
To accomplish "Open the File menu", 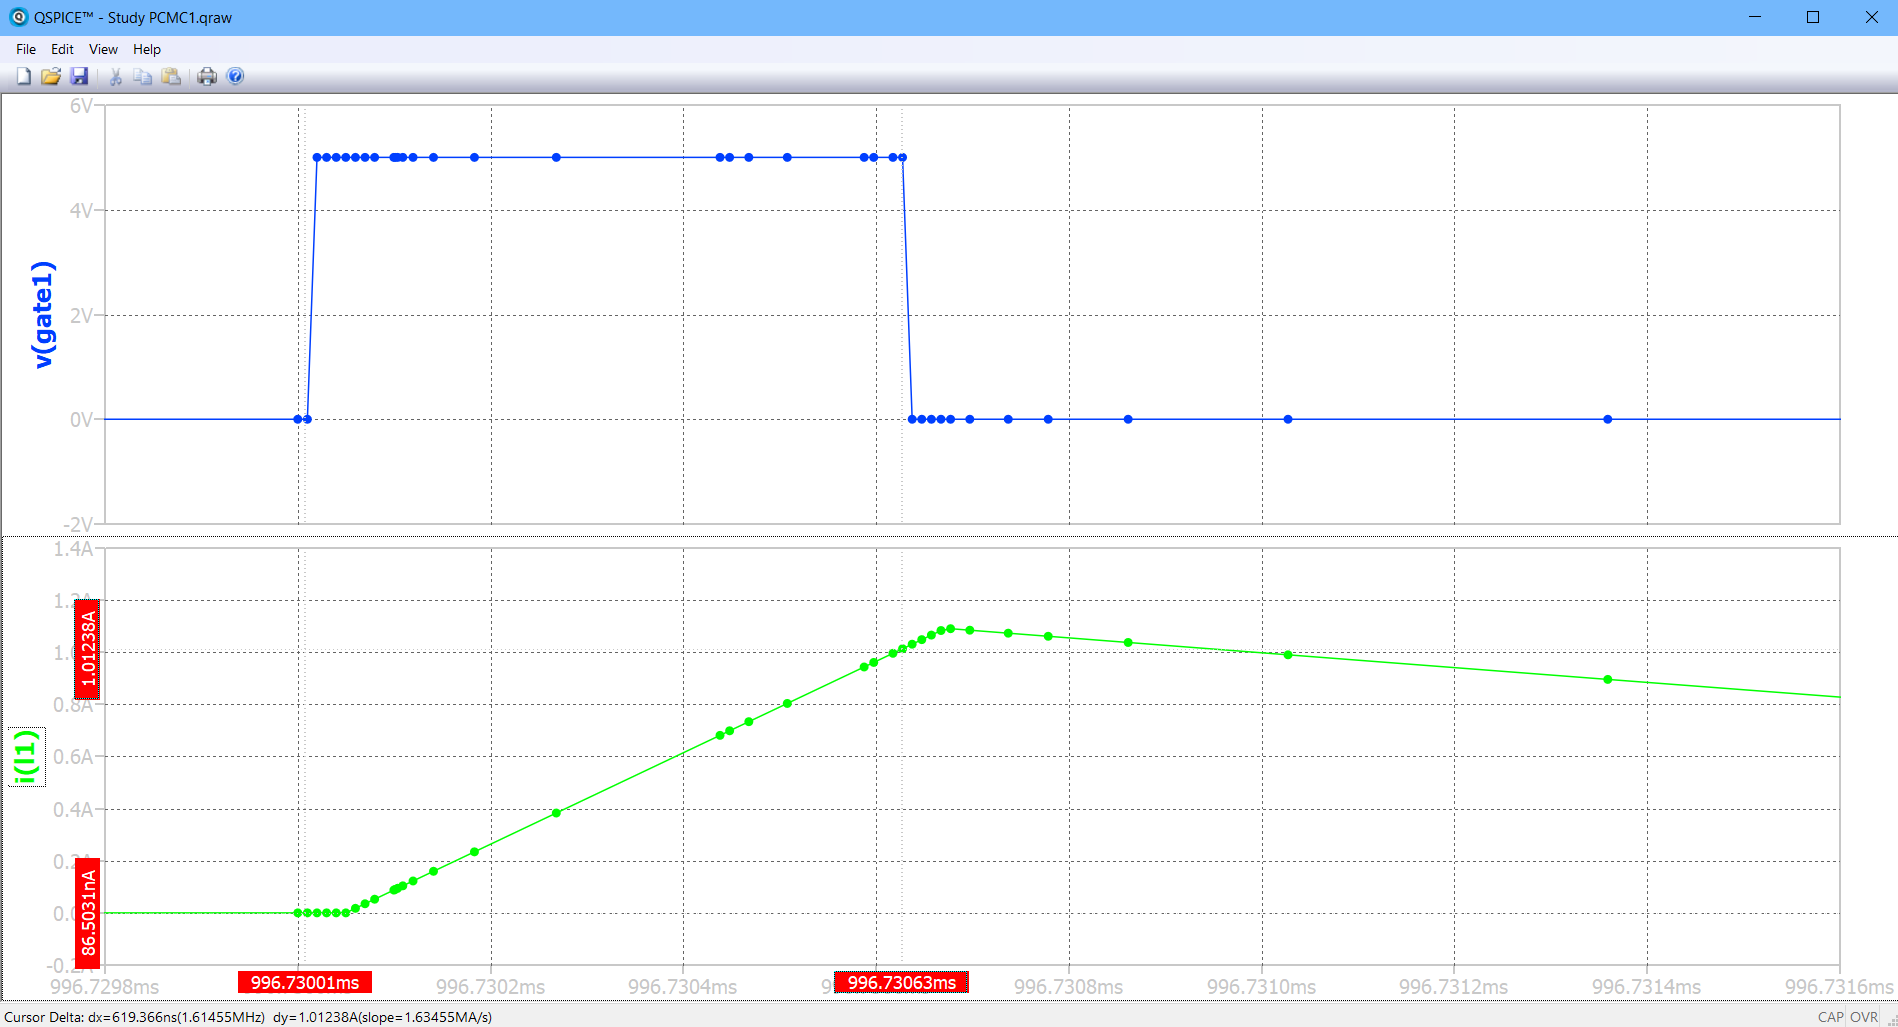I will click(26, 49).
